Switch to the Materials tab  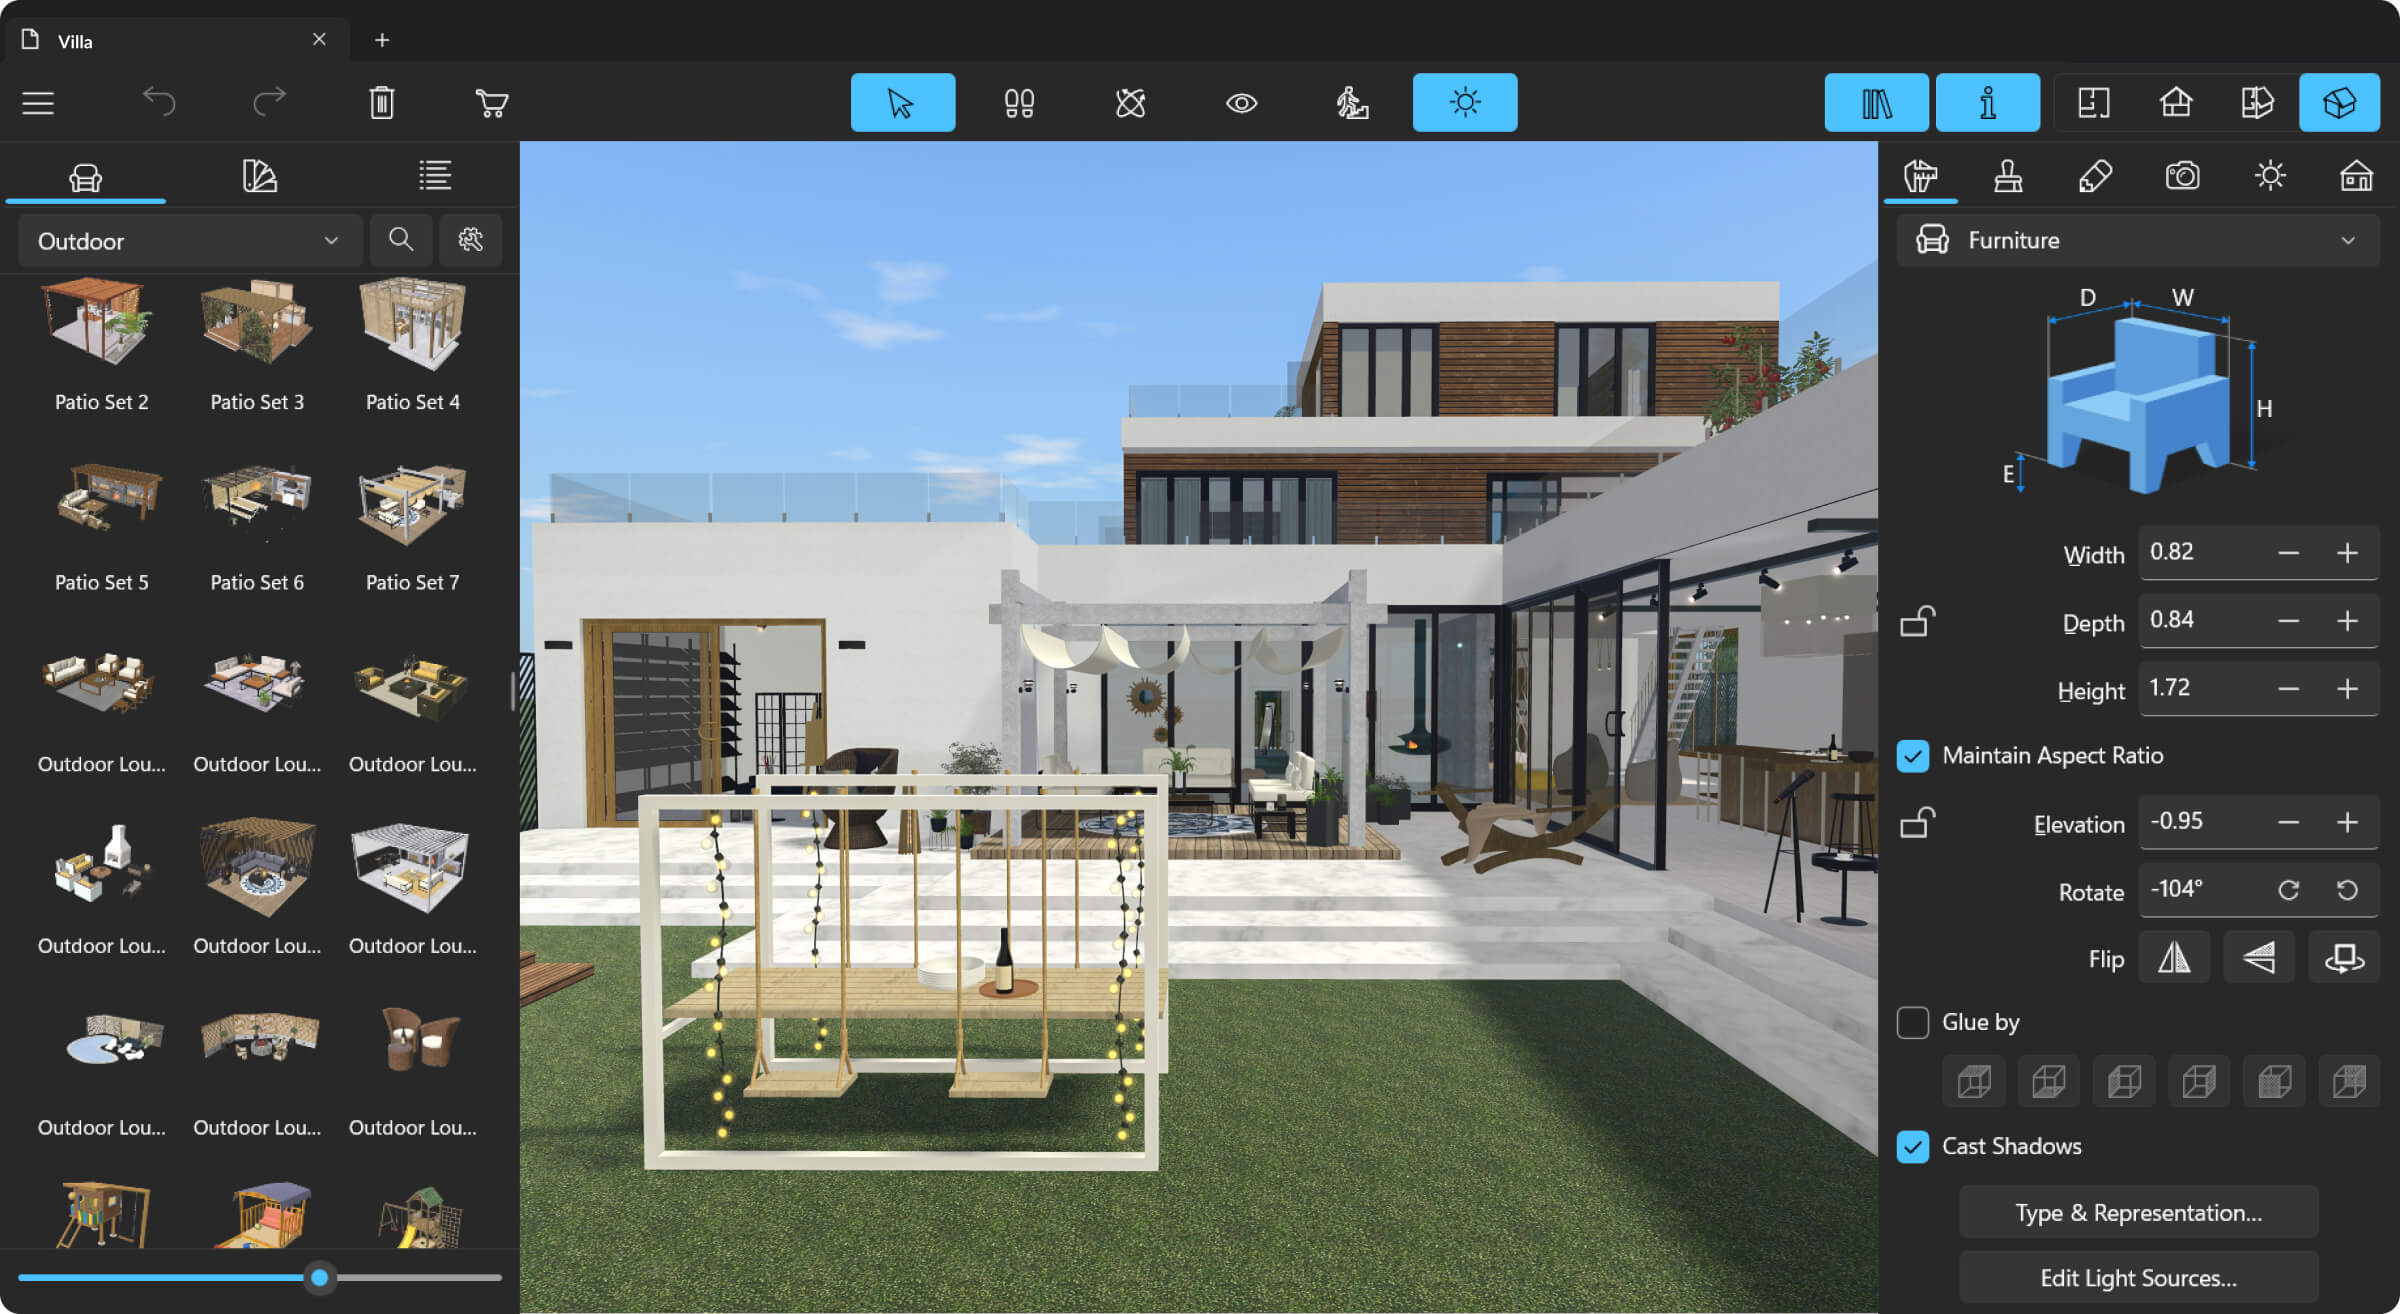tap(257, 175)
